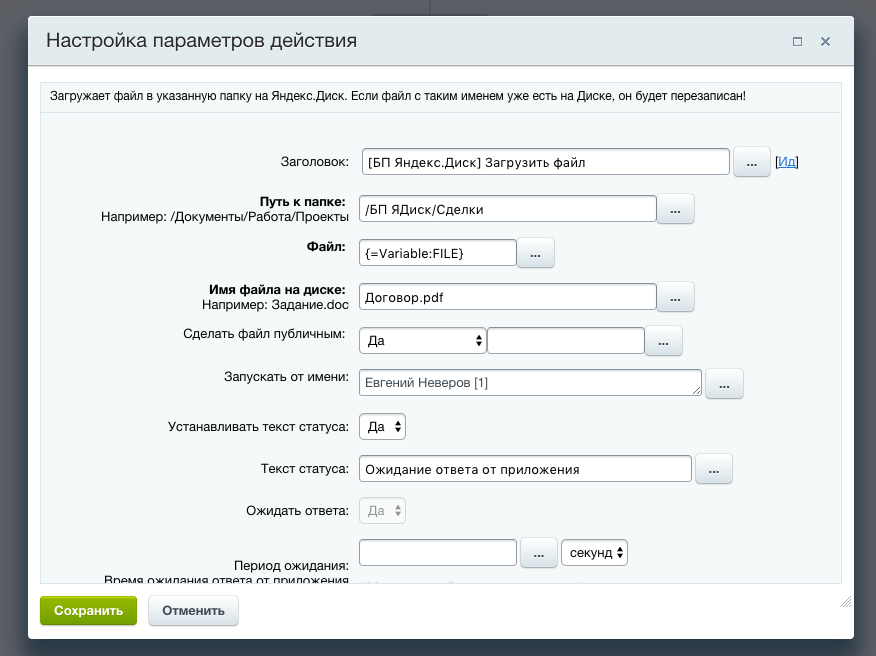Click the Период ожидания input field
The image size is (876, 656).
pos(437,553)
